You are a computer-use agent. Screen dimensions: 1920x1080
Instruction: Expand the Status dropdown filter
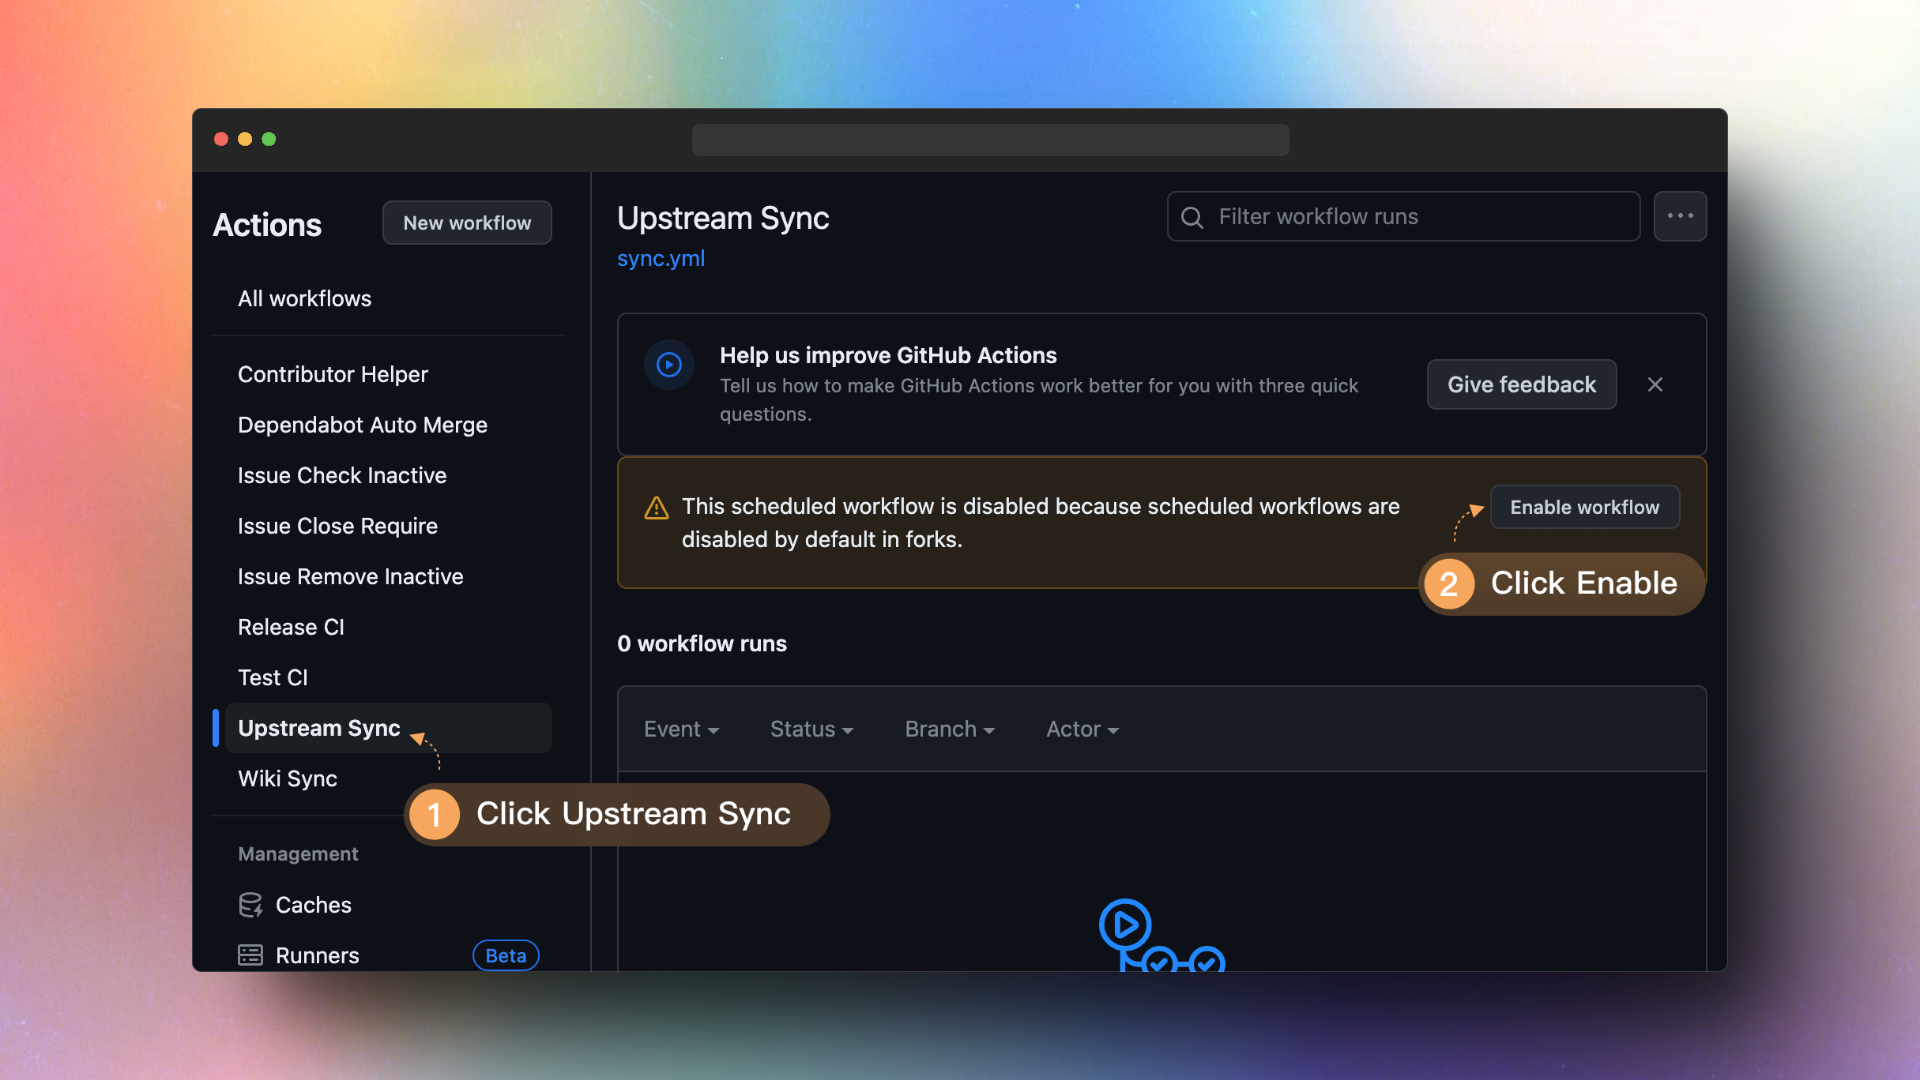[x=810, y=728]
